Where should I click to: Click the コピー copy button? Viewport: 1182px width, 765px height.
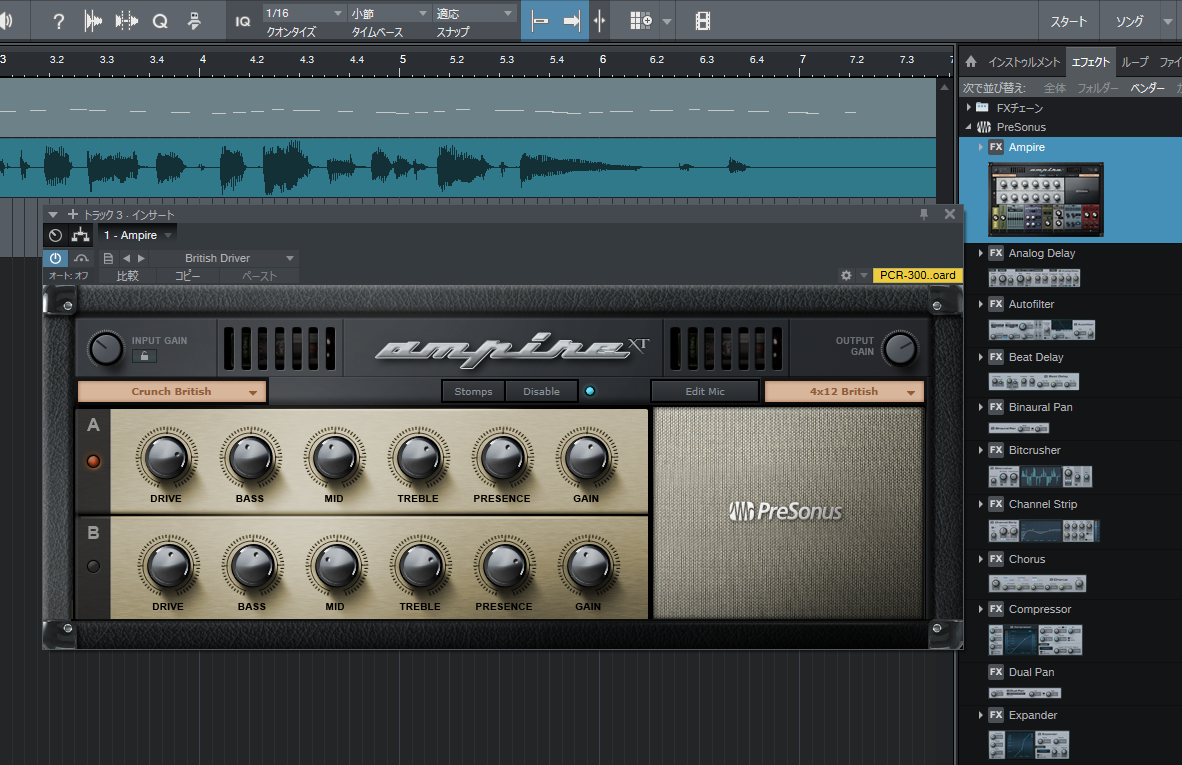(x=188, y=276)
